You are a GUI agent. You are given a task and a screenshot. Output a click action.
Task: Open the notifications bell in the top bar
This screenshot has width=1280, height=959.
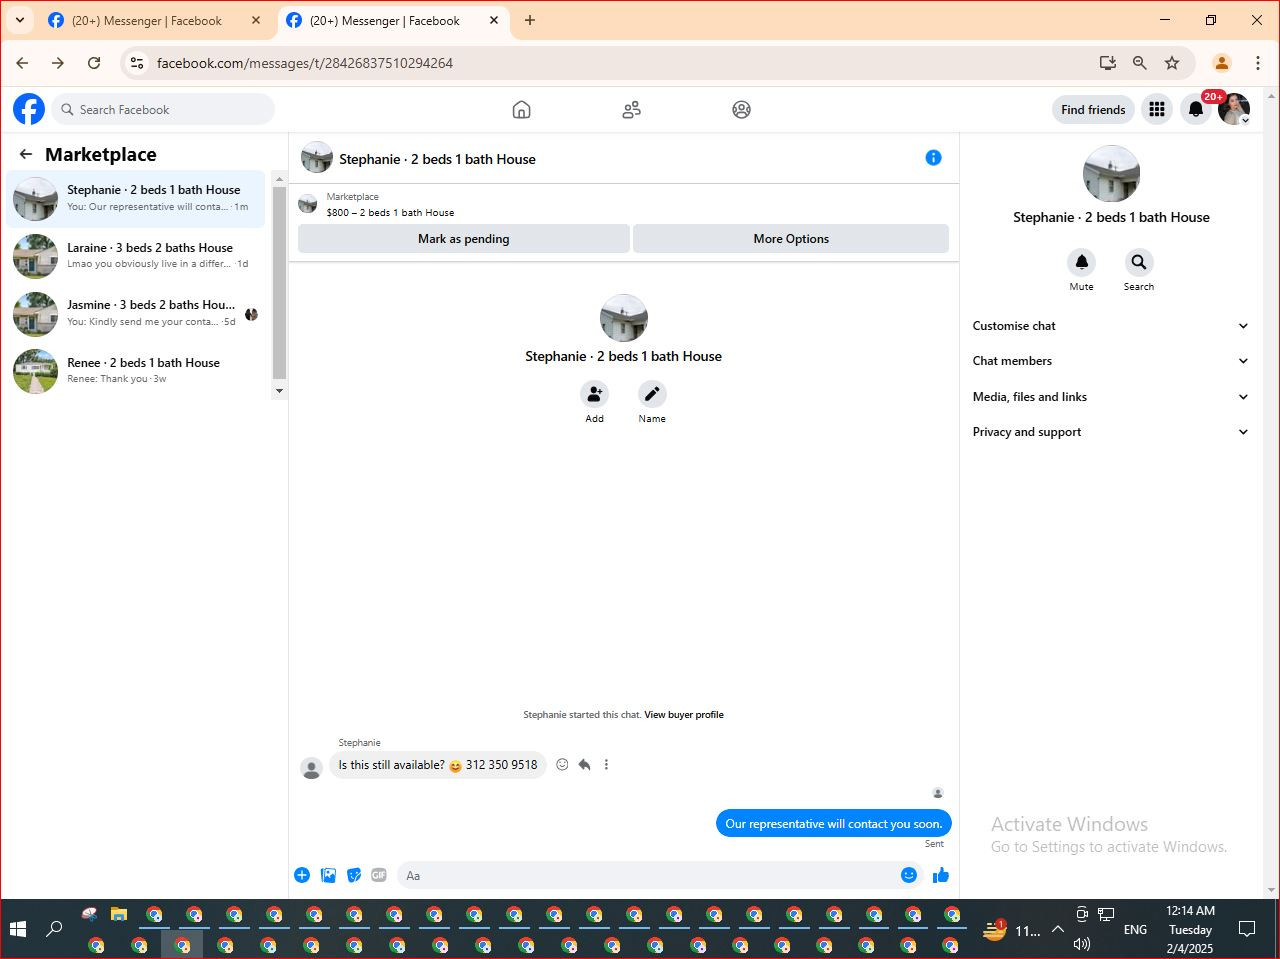pos(1196,110)
